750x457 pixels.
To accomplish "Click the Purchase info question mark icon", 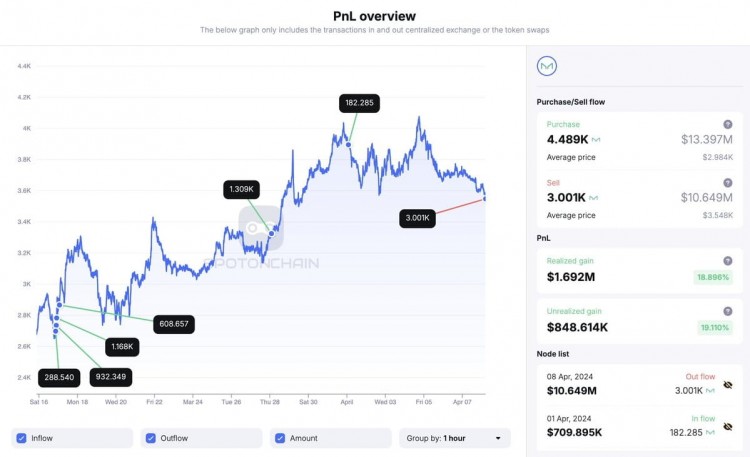I will [x=727, y=124].
